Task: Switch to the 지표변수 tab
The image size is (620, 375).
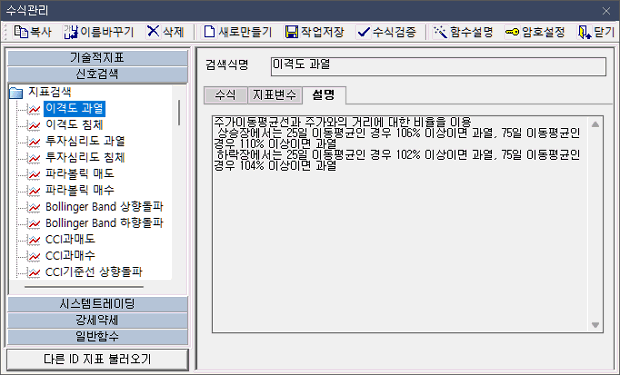Action: coord(274,95)
